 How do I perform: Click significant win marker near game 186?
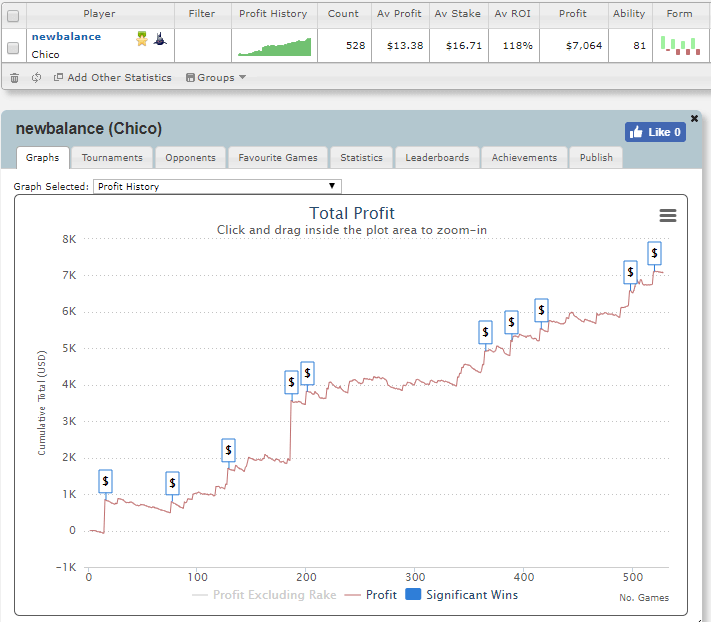pyautogui.click(x=291, y=382)
